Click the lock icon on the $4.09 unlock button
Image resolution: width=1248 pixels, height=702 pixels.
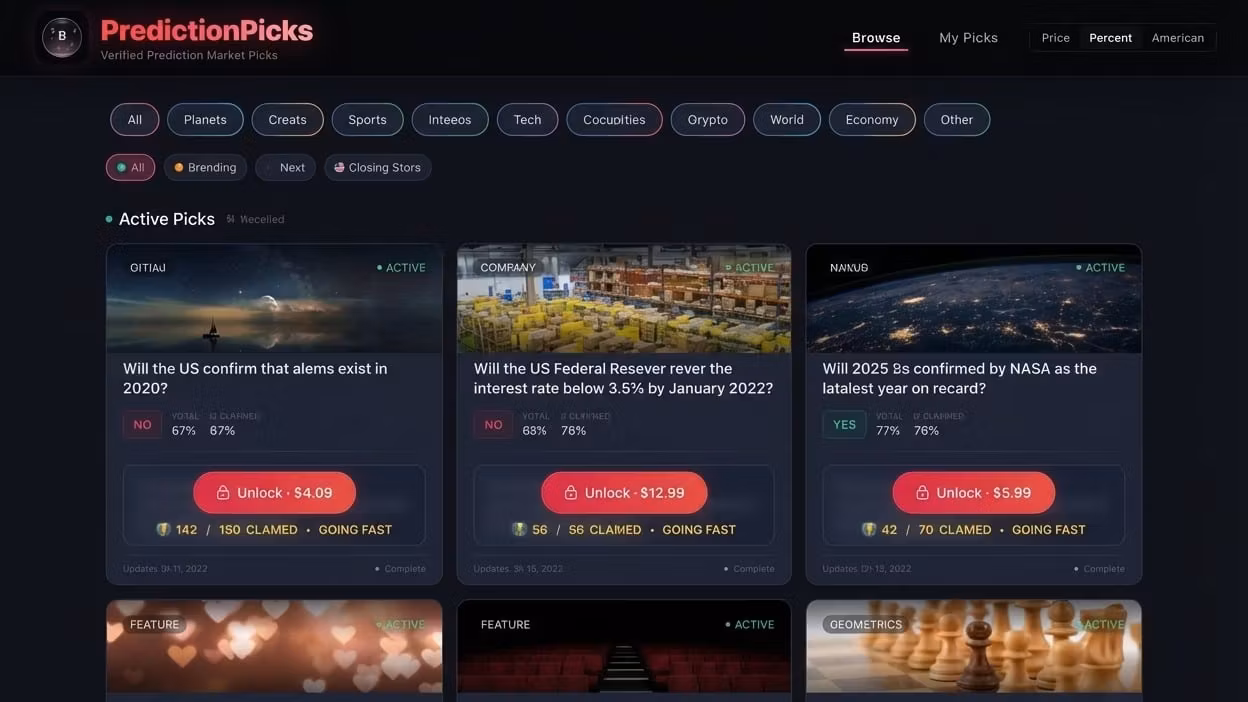(x=222, y=493)
